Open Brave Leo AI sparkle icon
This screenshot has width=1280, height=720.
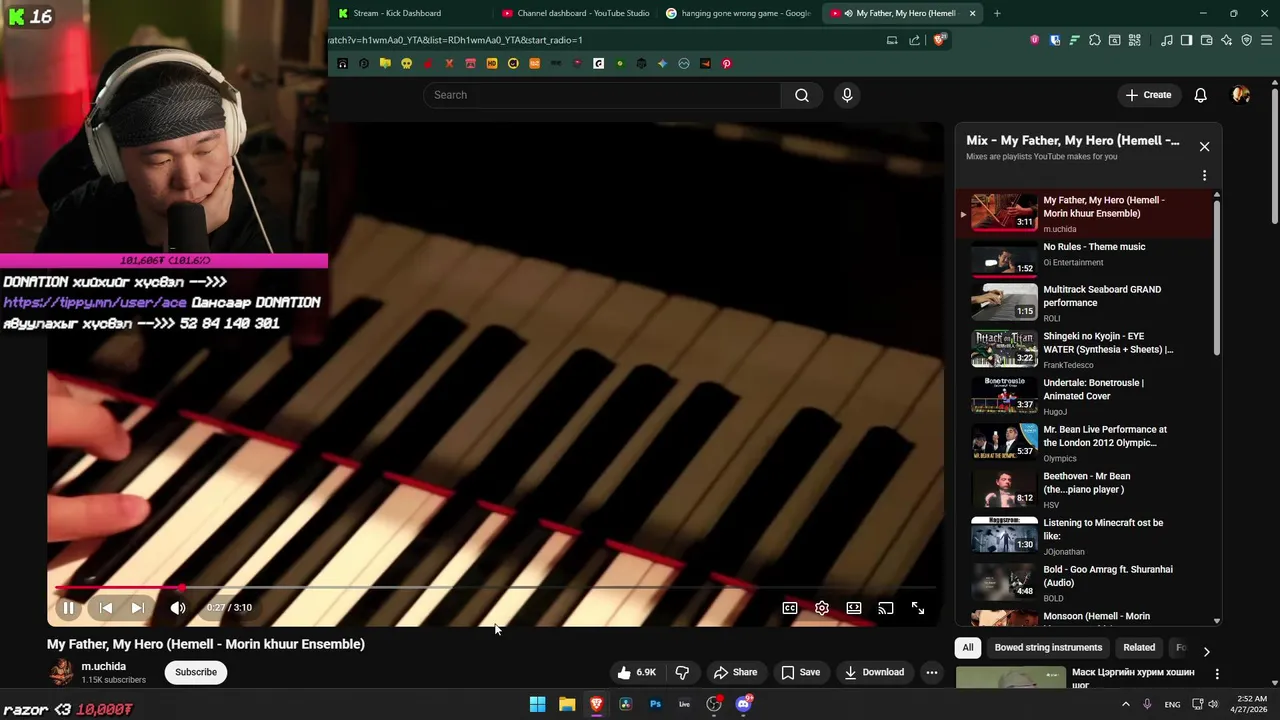tap(1227, 40)
